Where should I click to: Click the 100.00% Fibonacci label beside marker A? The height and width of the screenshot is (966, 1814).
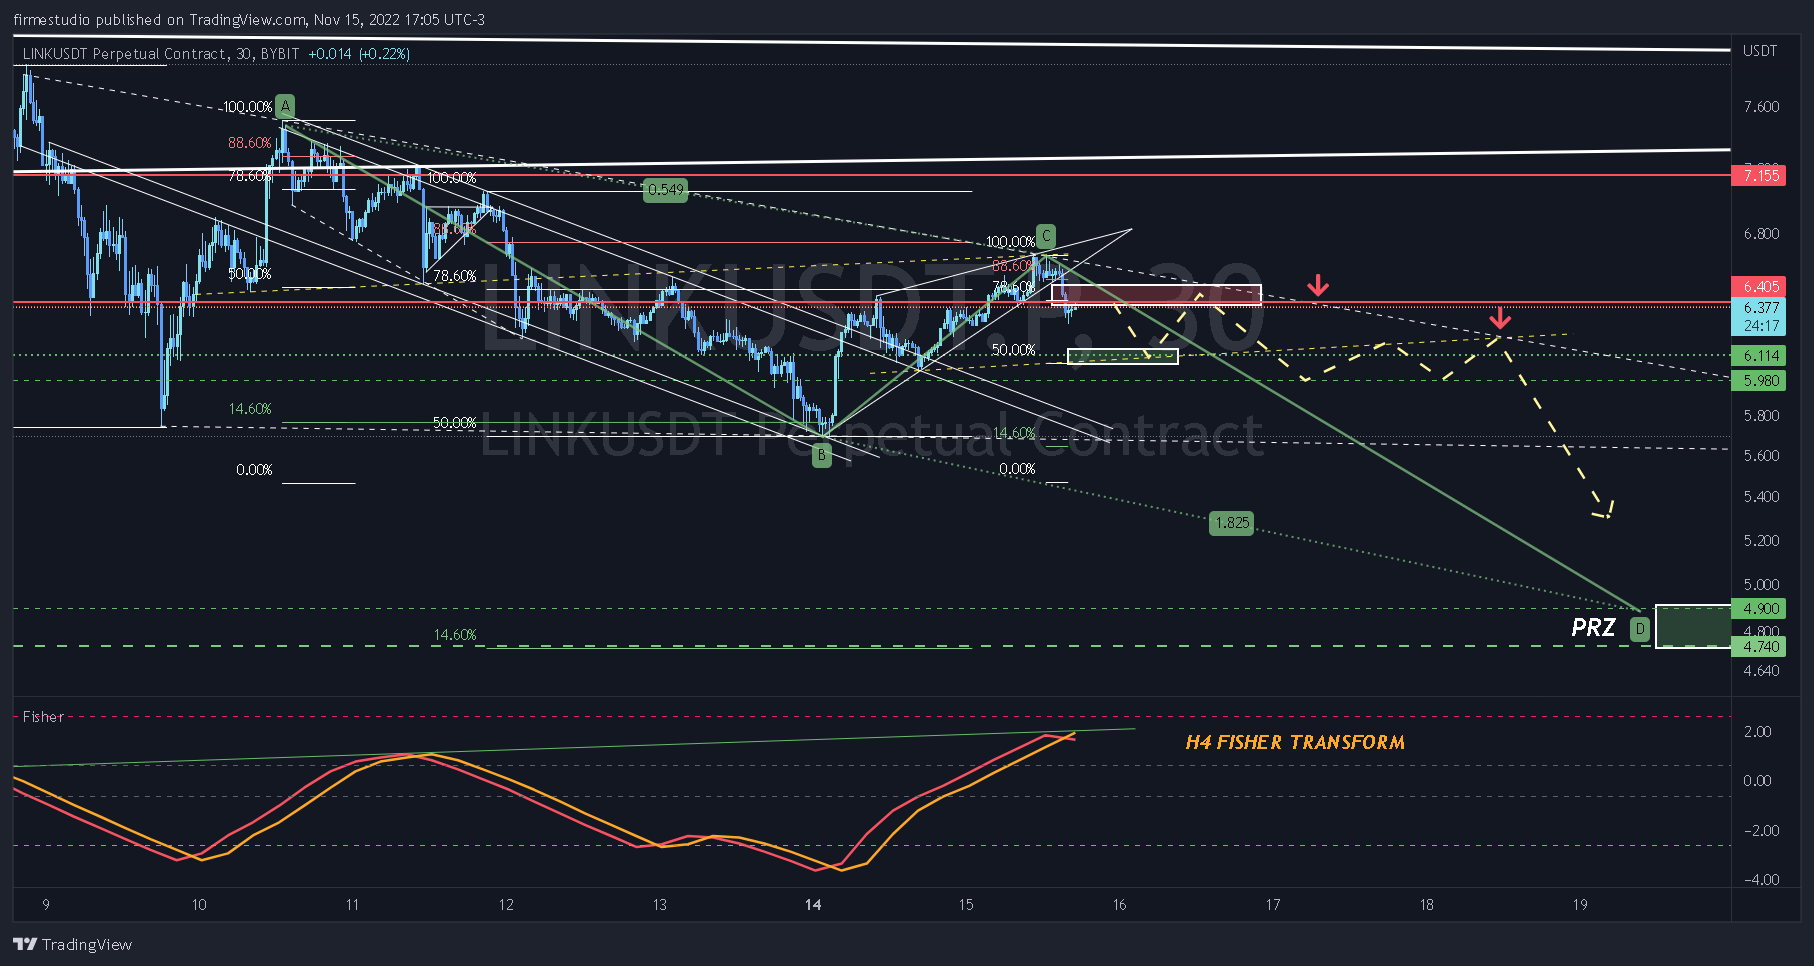click(247, 107)
